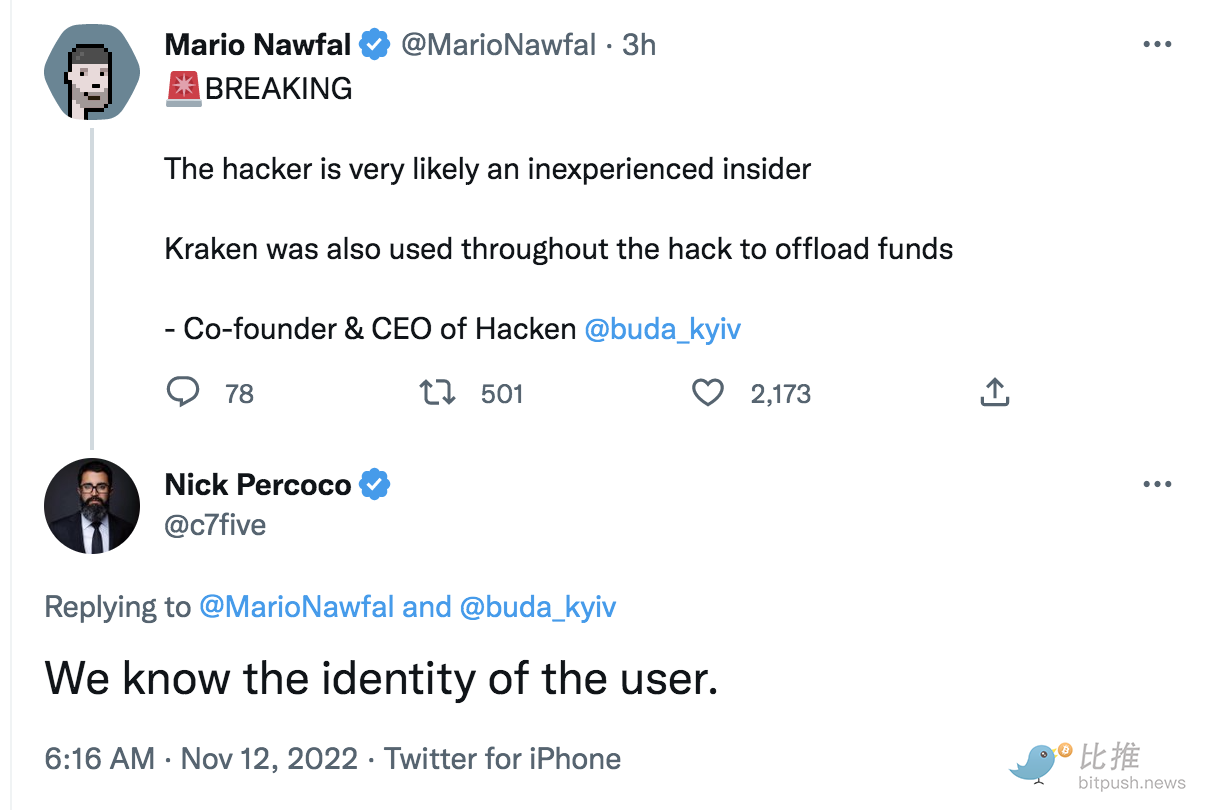Retweet Mario Nawfal's breaking tweet
This screenshot has height=810, width=1206.
pyautogui.click(x=437, y=393)
